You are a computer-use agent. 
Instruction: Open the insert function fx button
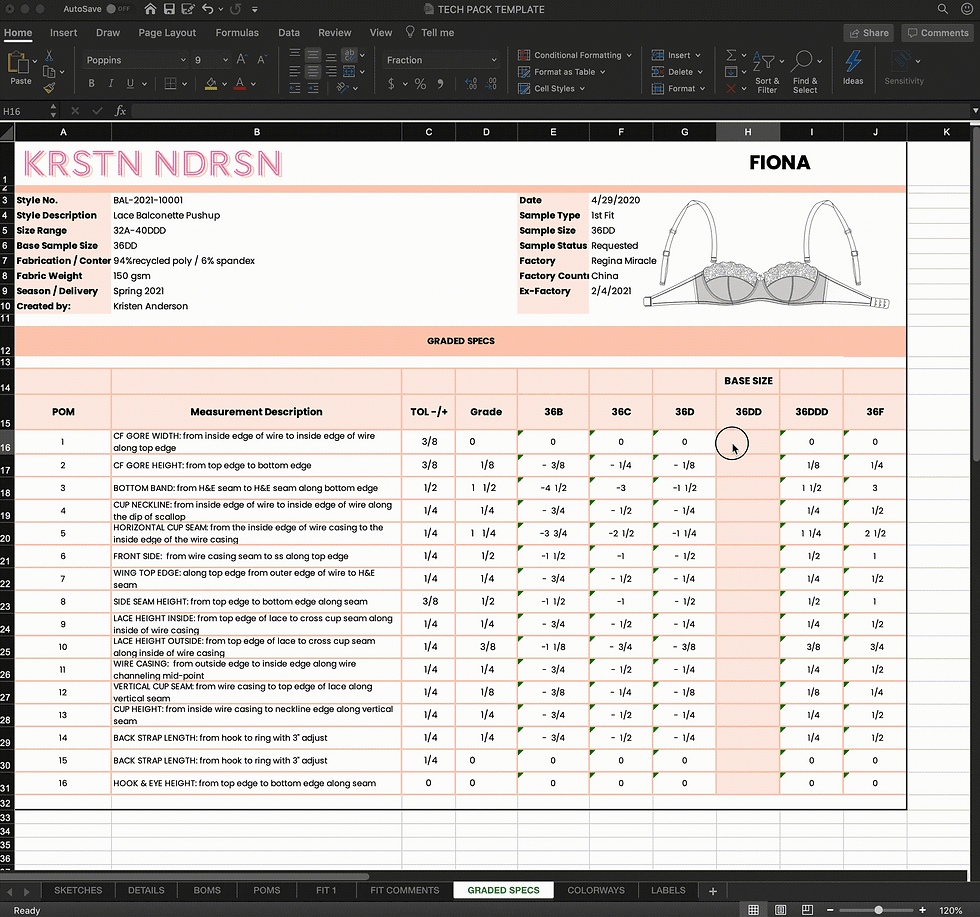pyautogui.click(x=121, y=111)
